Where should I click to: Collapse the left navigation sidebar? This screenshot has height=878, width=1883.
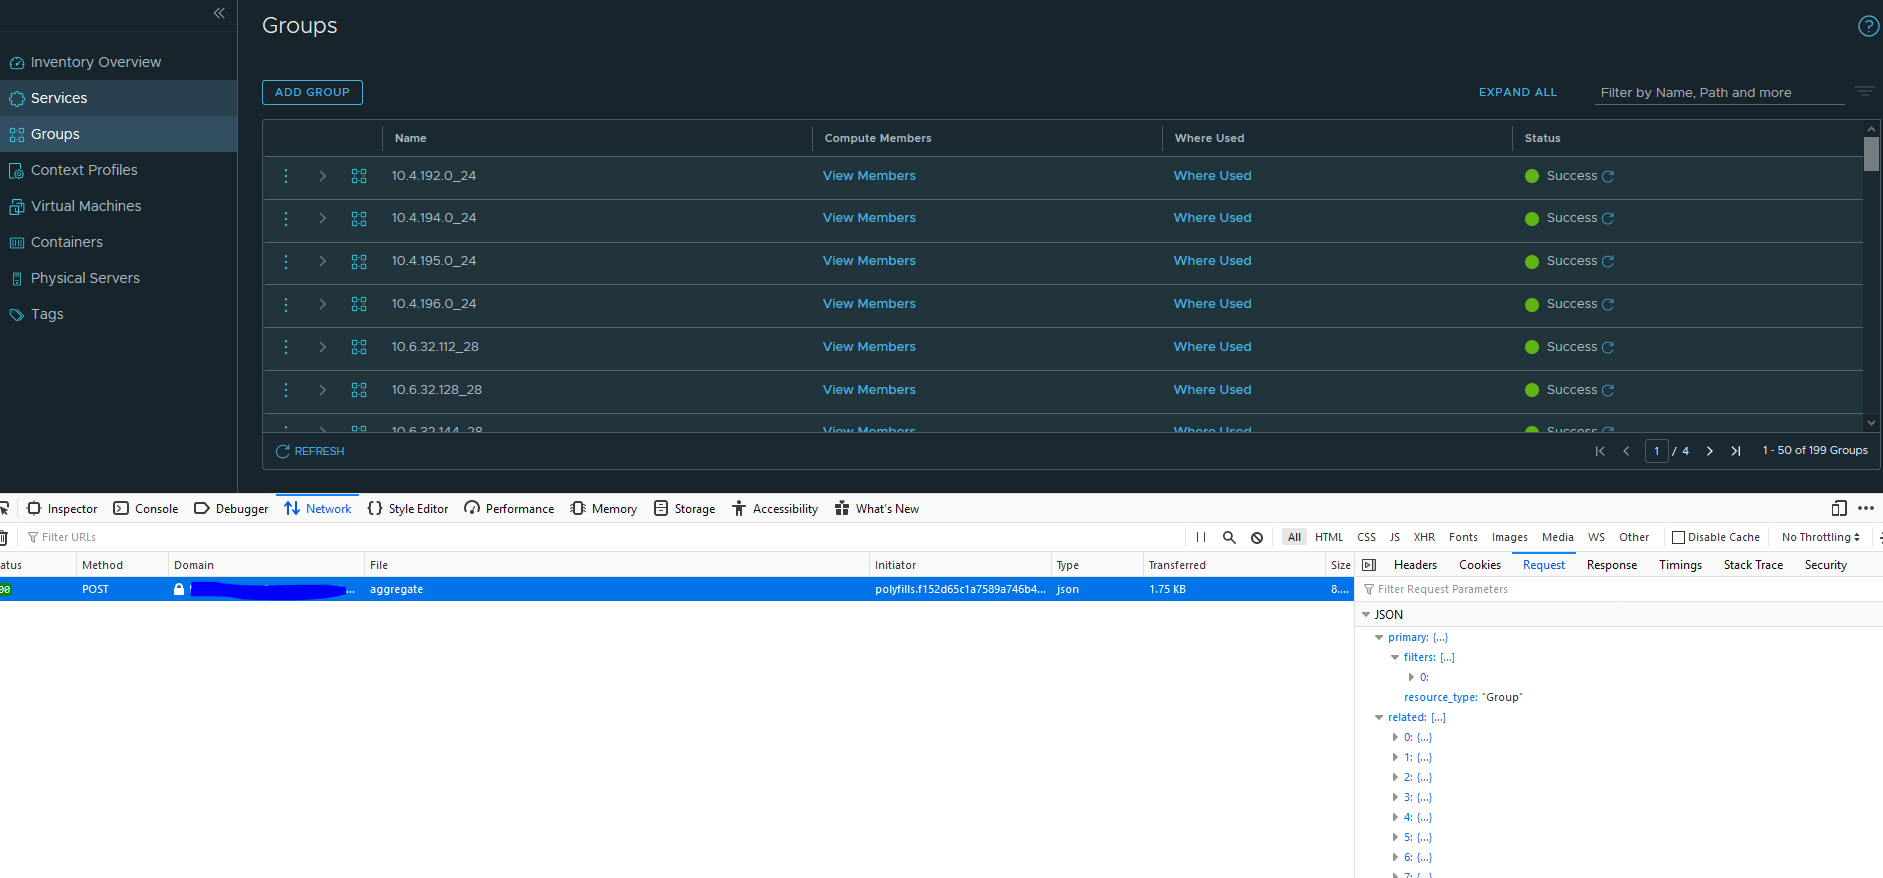[x=219, y=13]
